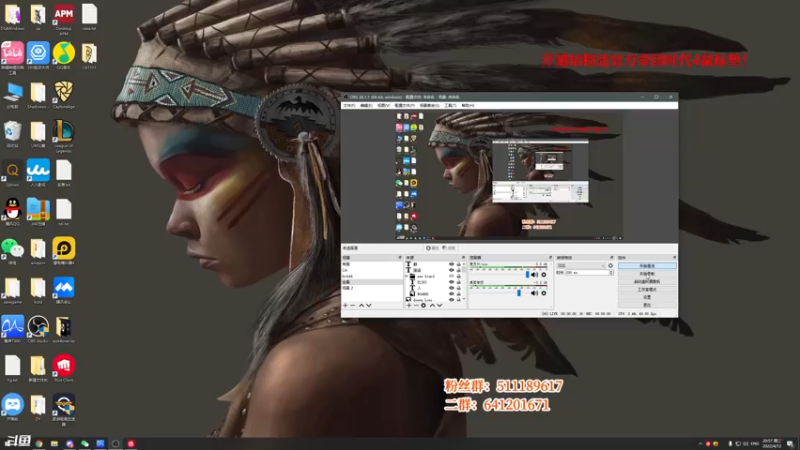This screenshot has height=450, width=800.
Task: Open the scene transition type dropdown
Action: click(581, 265)
